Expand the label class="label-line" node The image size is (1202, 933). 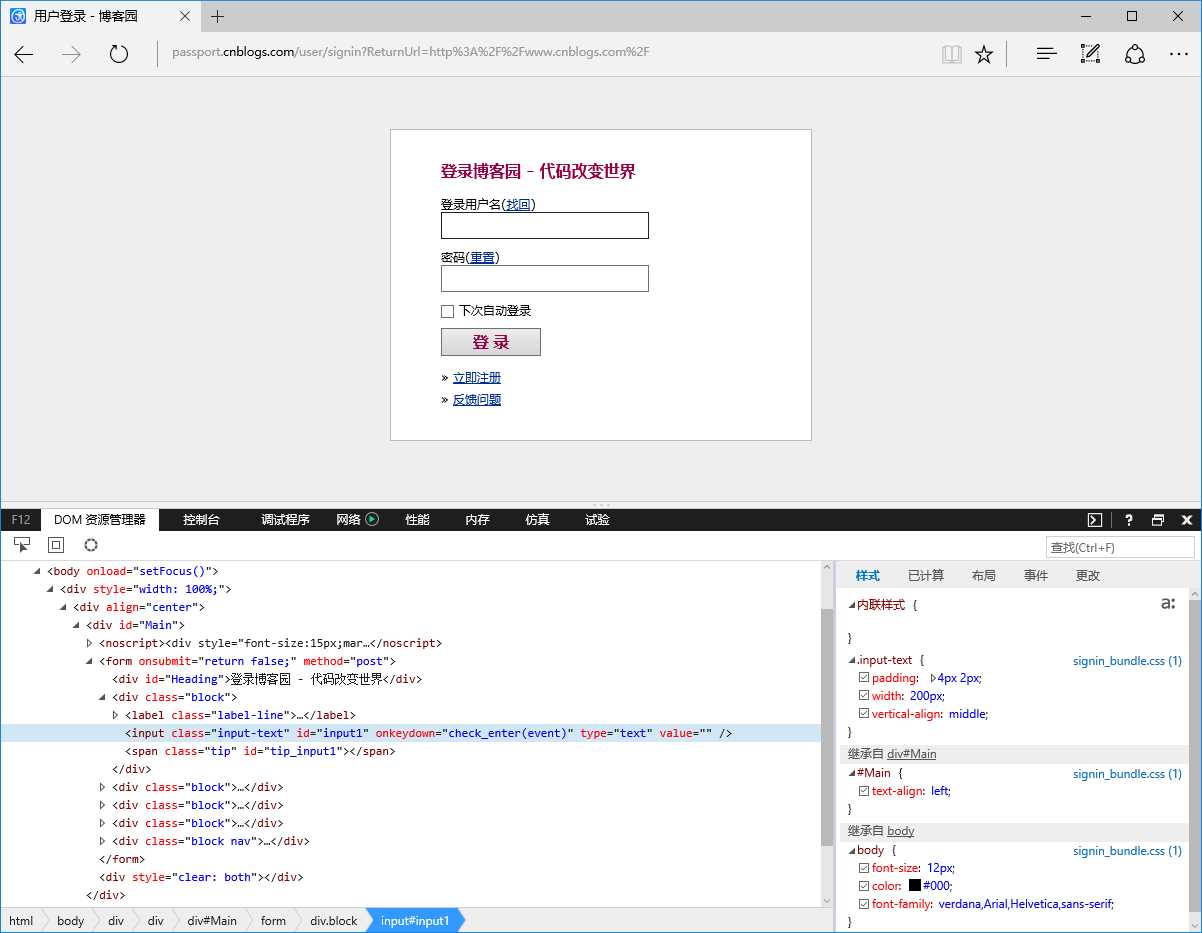pos(115,715)
